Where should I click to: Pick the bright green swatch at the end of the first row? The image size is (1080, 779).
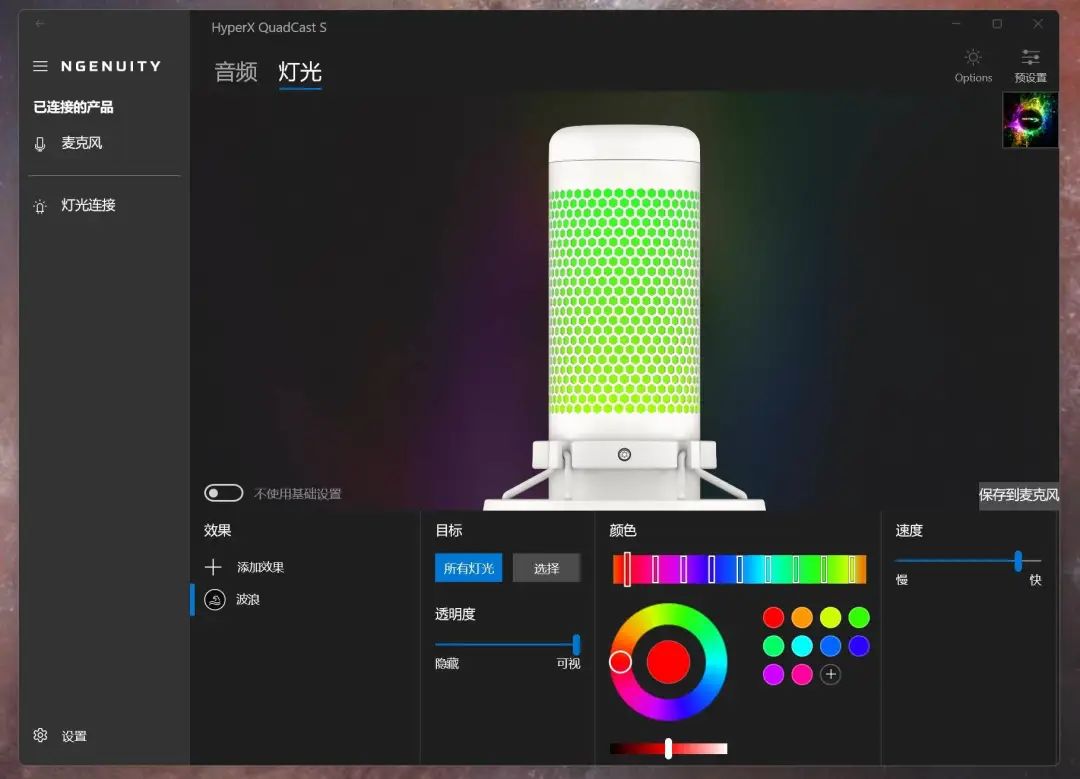click(x=859, y=617)
